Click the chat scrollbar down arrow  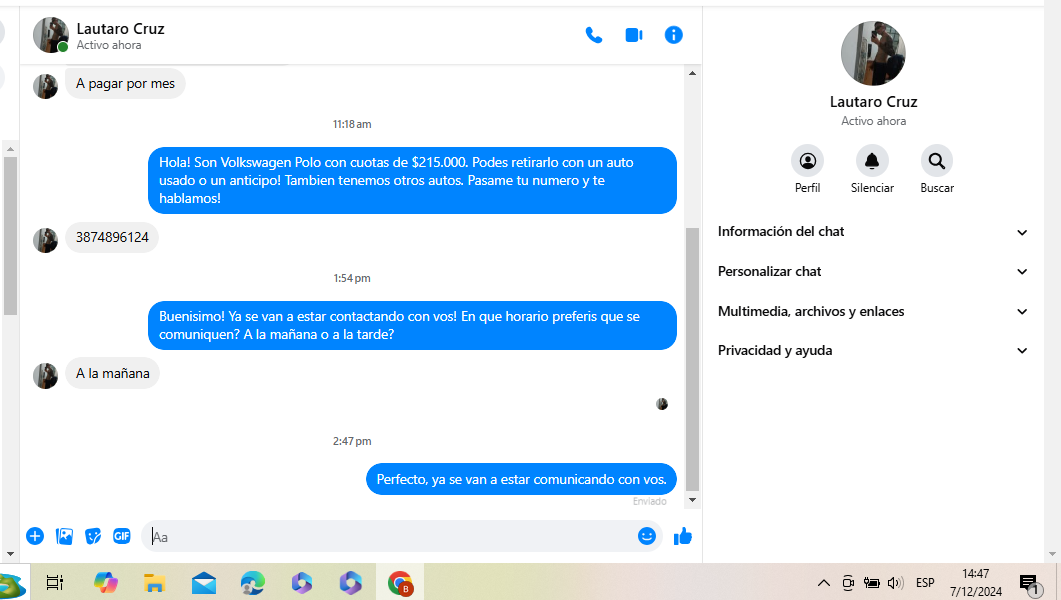(x=693, y=500)
